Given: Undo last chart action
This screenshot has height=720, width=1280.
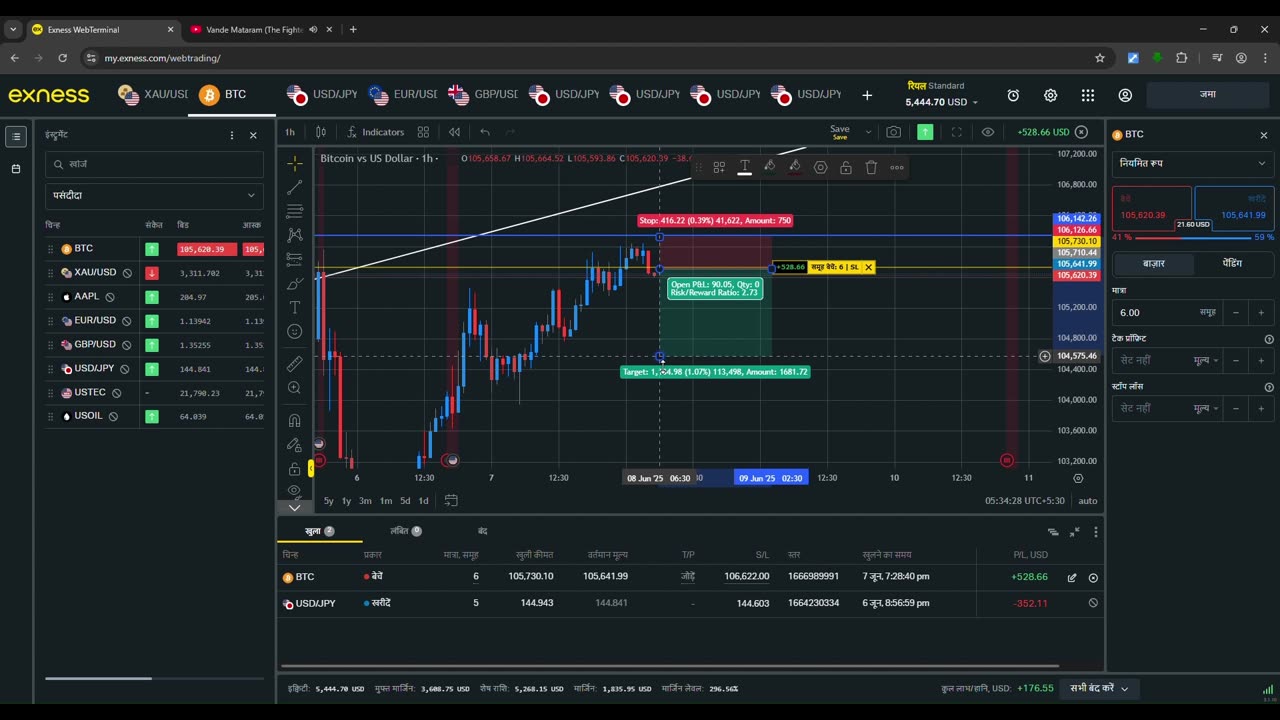Looking at the screenshot, I should [x=485, y=132].
